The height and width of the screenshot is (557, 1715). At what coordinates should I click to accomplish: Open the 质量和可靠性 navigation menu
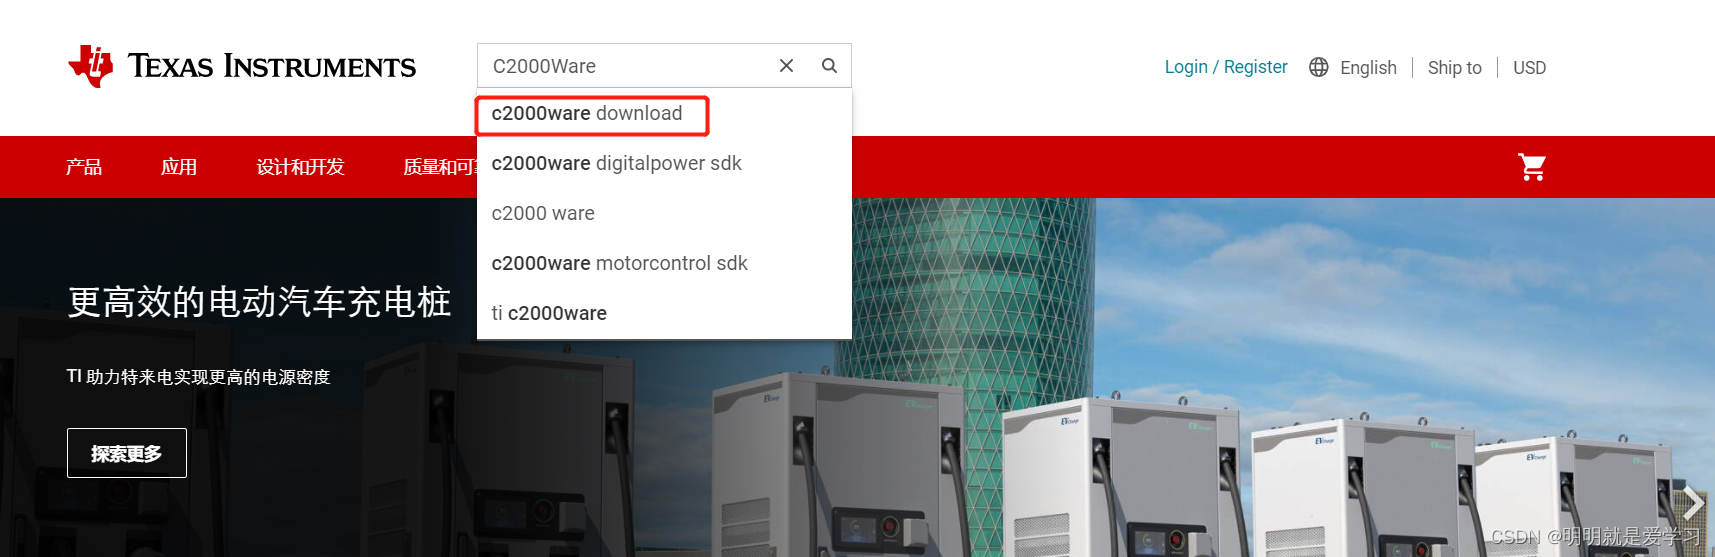point(440,167)
